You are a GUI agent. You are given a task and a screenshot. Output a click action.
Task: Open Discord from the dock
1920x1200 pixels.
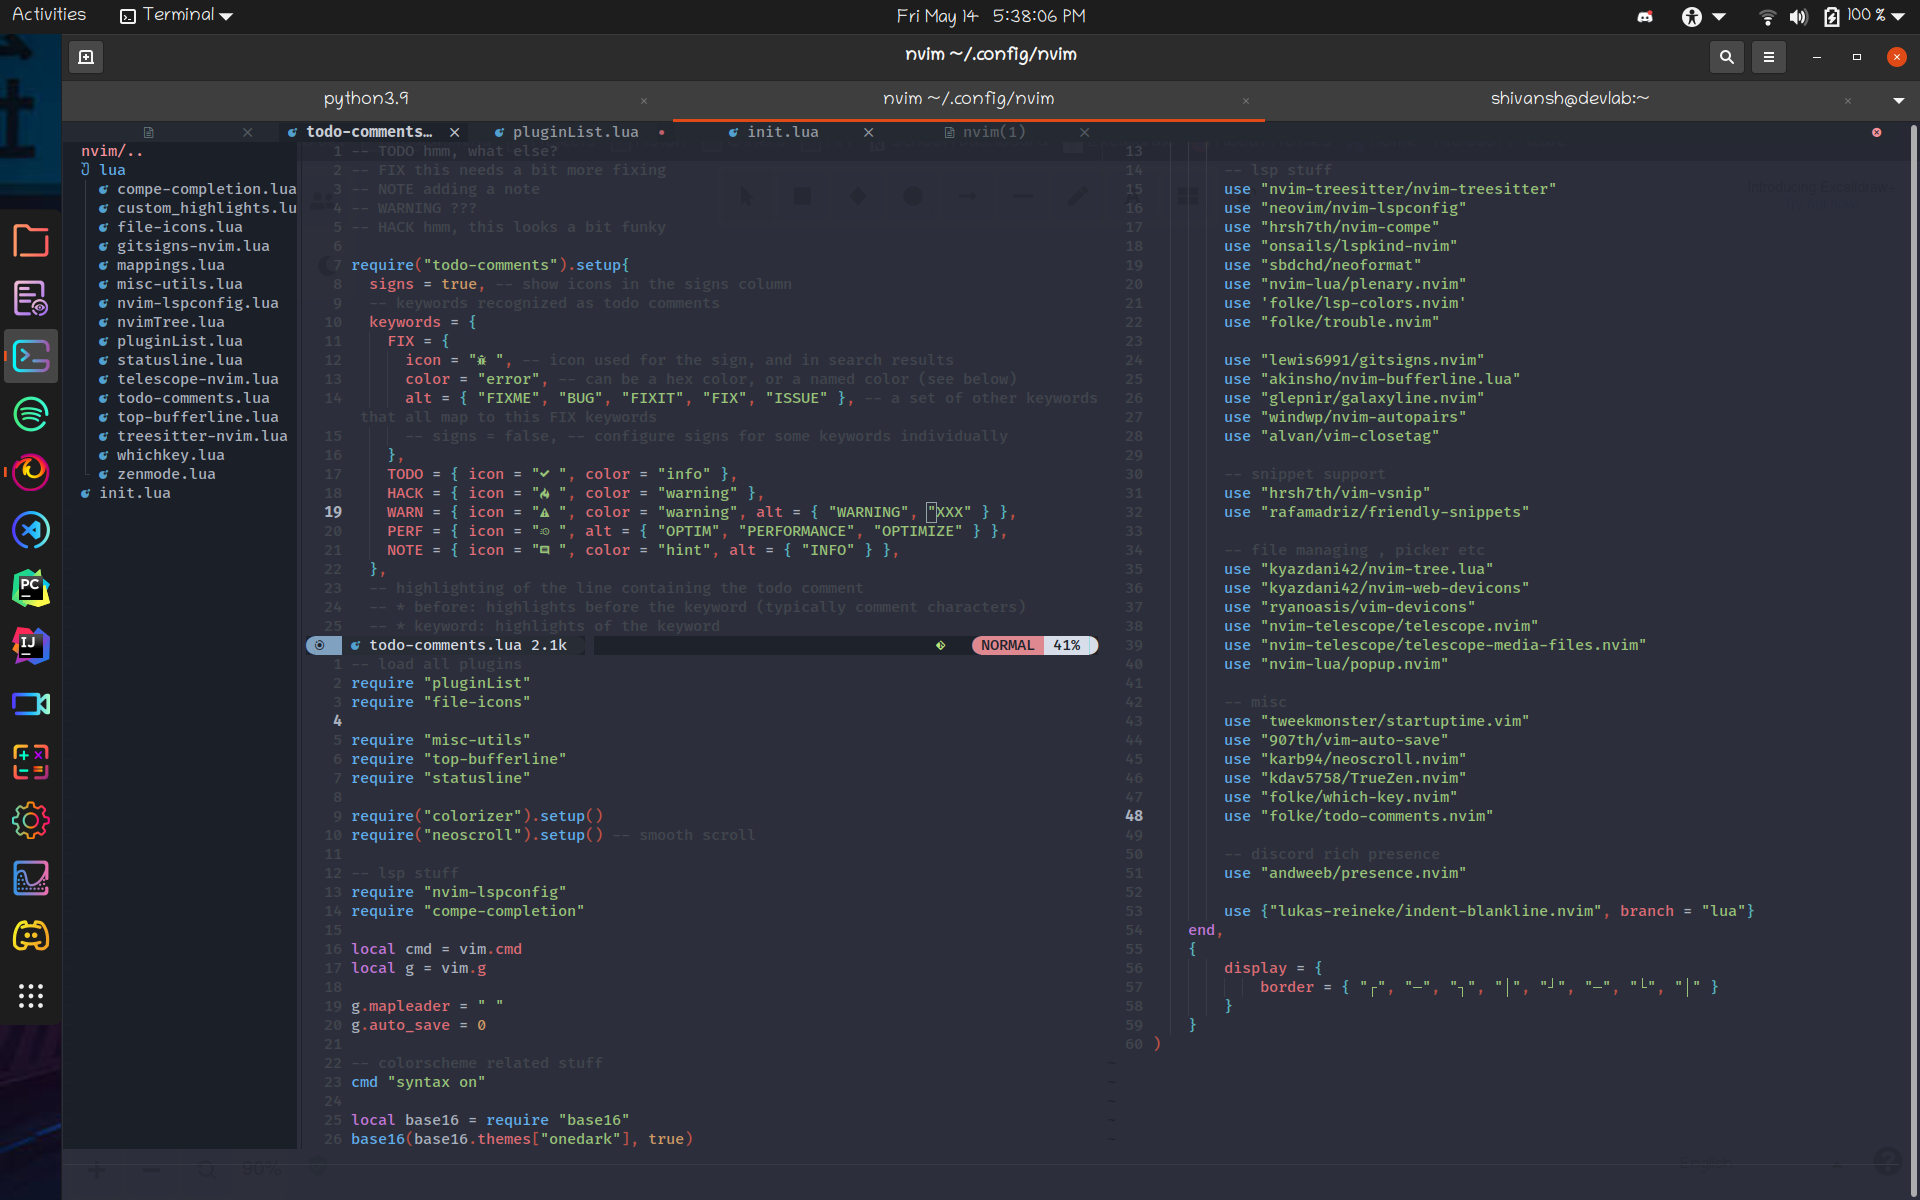31,936
